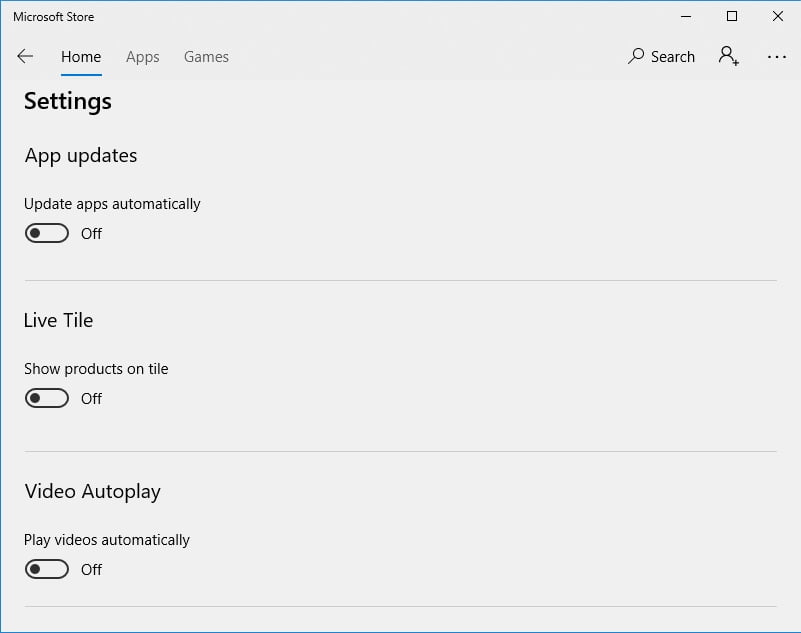Enable Play videos automatically
This screenshot has width=801, height=633.
pos(46,568)
